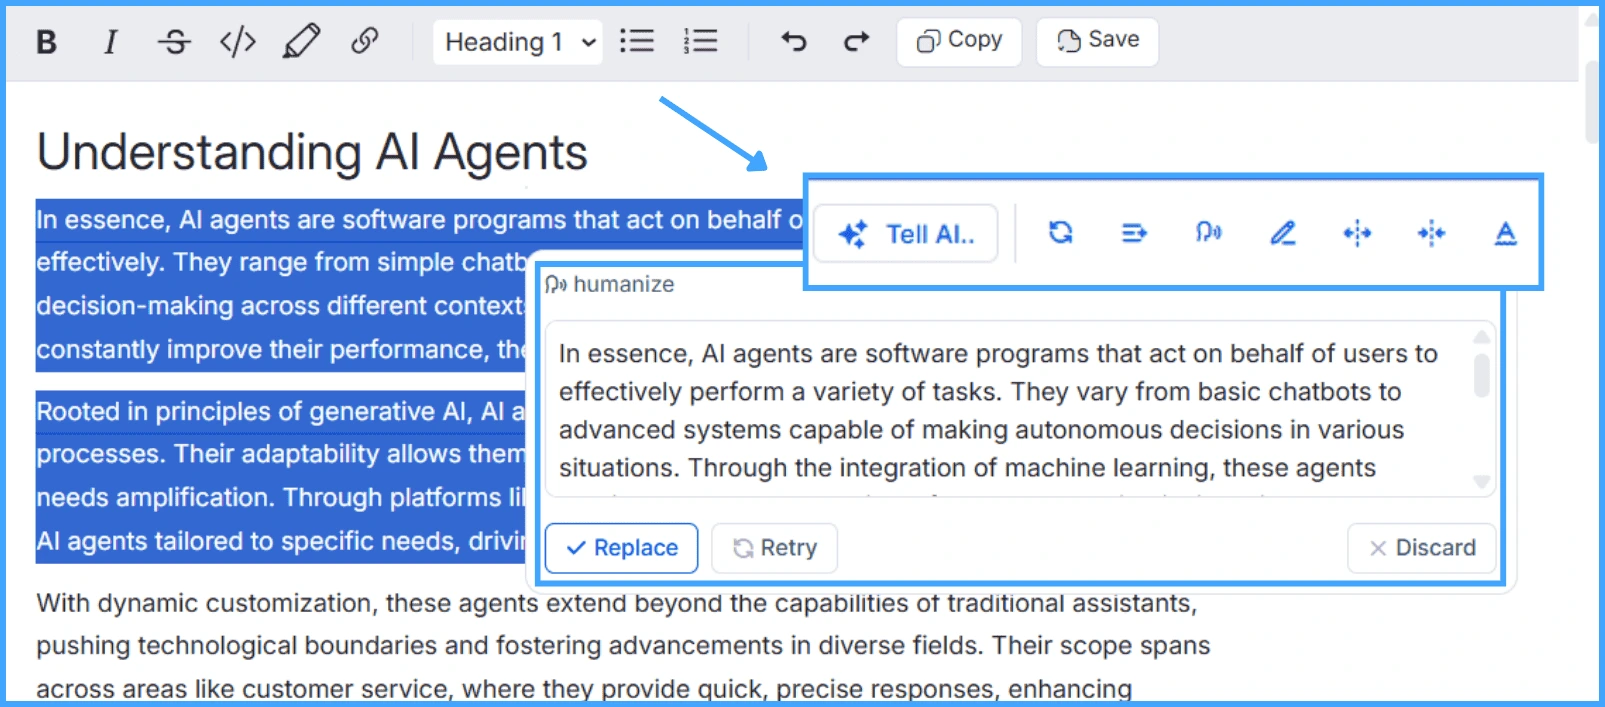The width and height of the screenshot is (1605, 707).
Task: Insert a hyperlink with link icon
Action: [365, 41]
